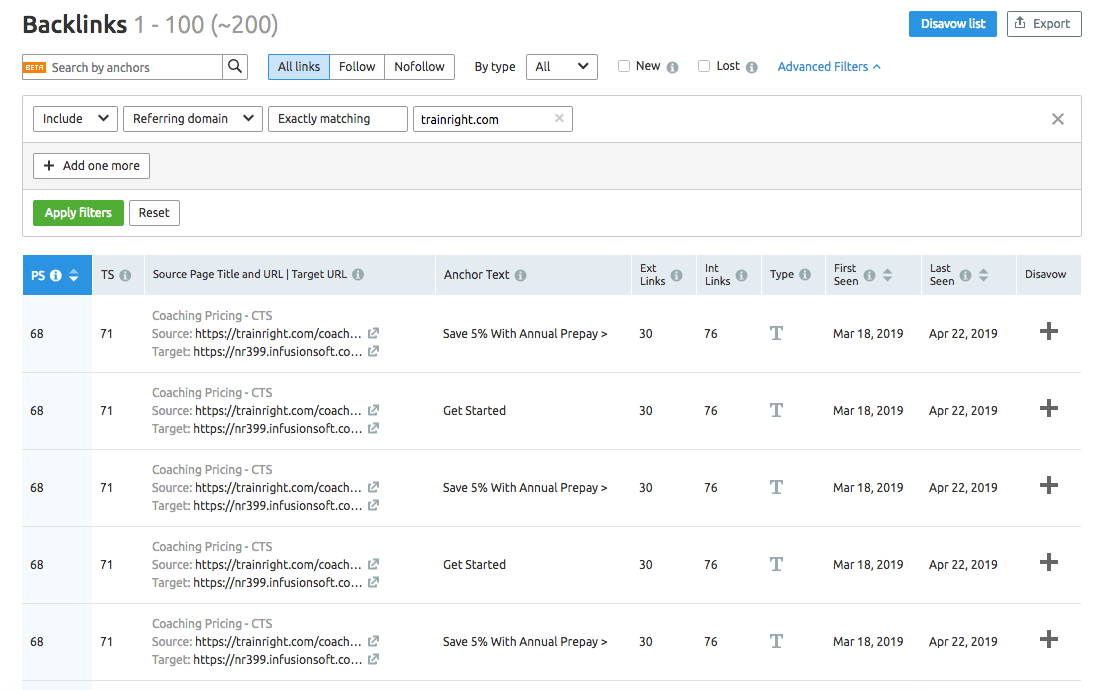Click the First Seen info icon

tap(870, 275)
